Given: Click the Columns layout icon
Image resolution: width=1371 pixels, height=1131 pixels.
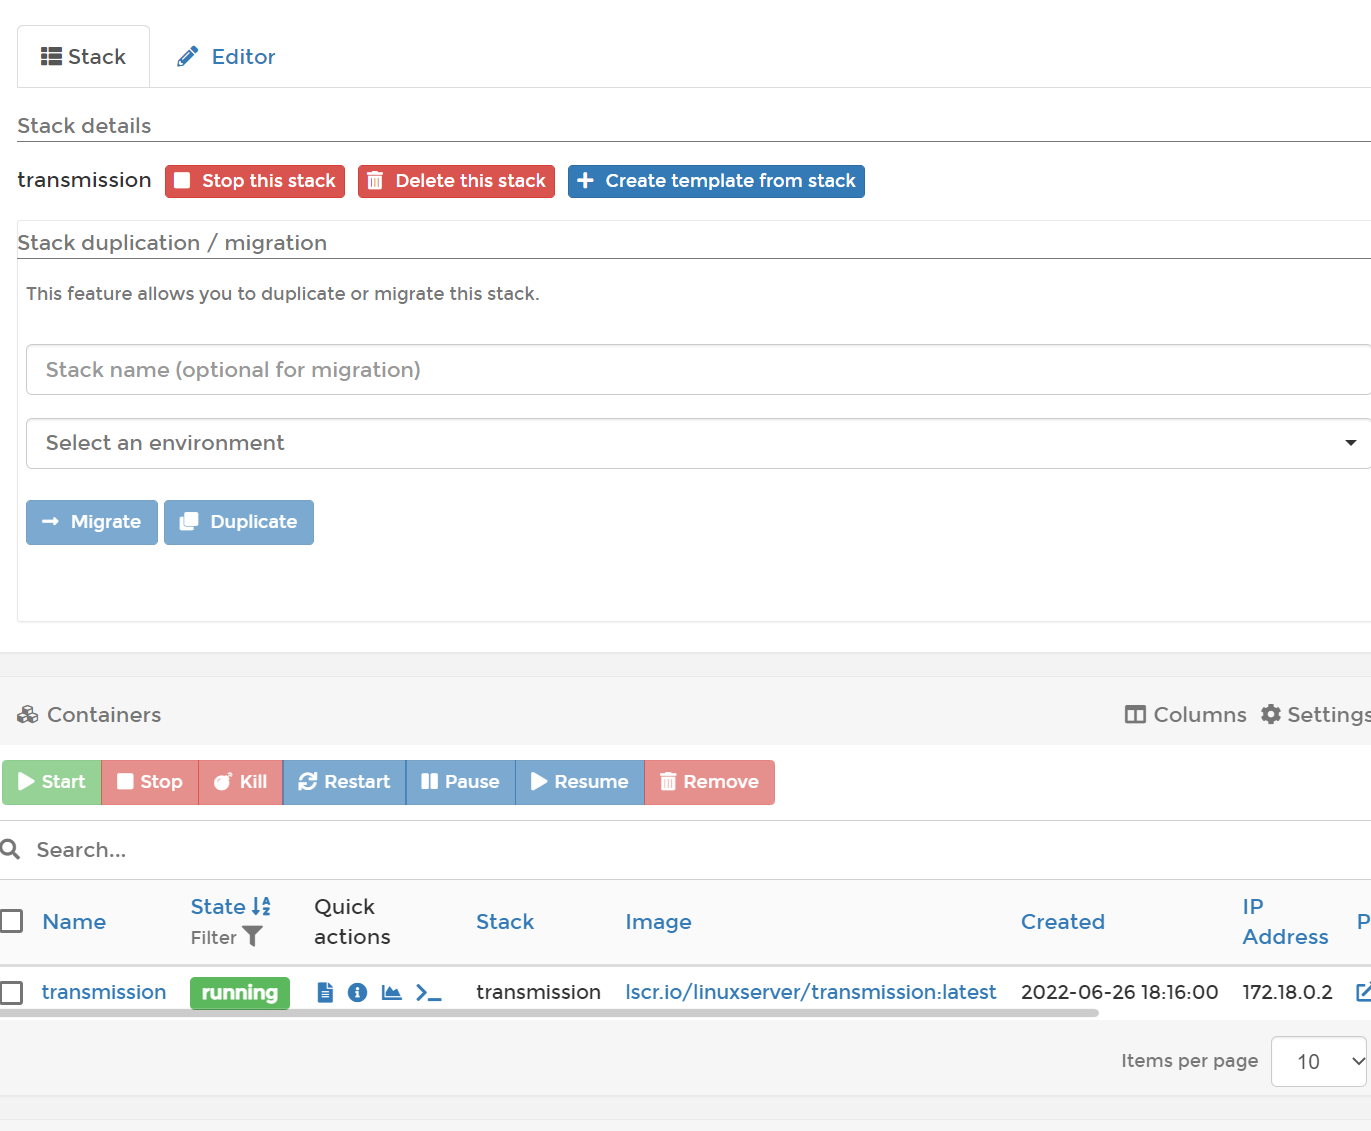Looking at the screenshot, I should pyautogui.click(x=1135, y=715).
